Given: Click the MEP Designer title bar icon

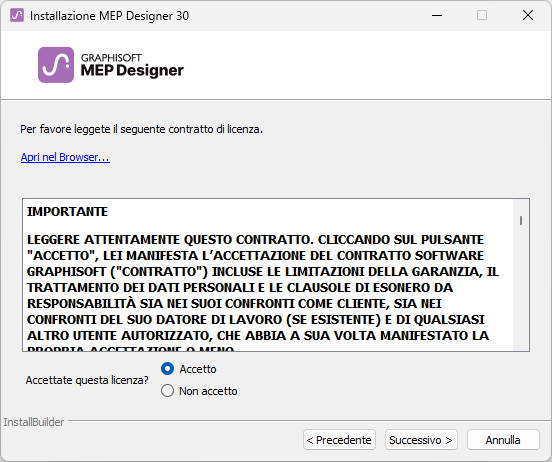Looking at the screenshot, I should coord(17,15).
